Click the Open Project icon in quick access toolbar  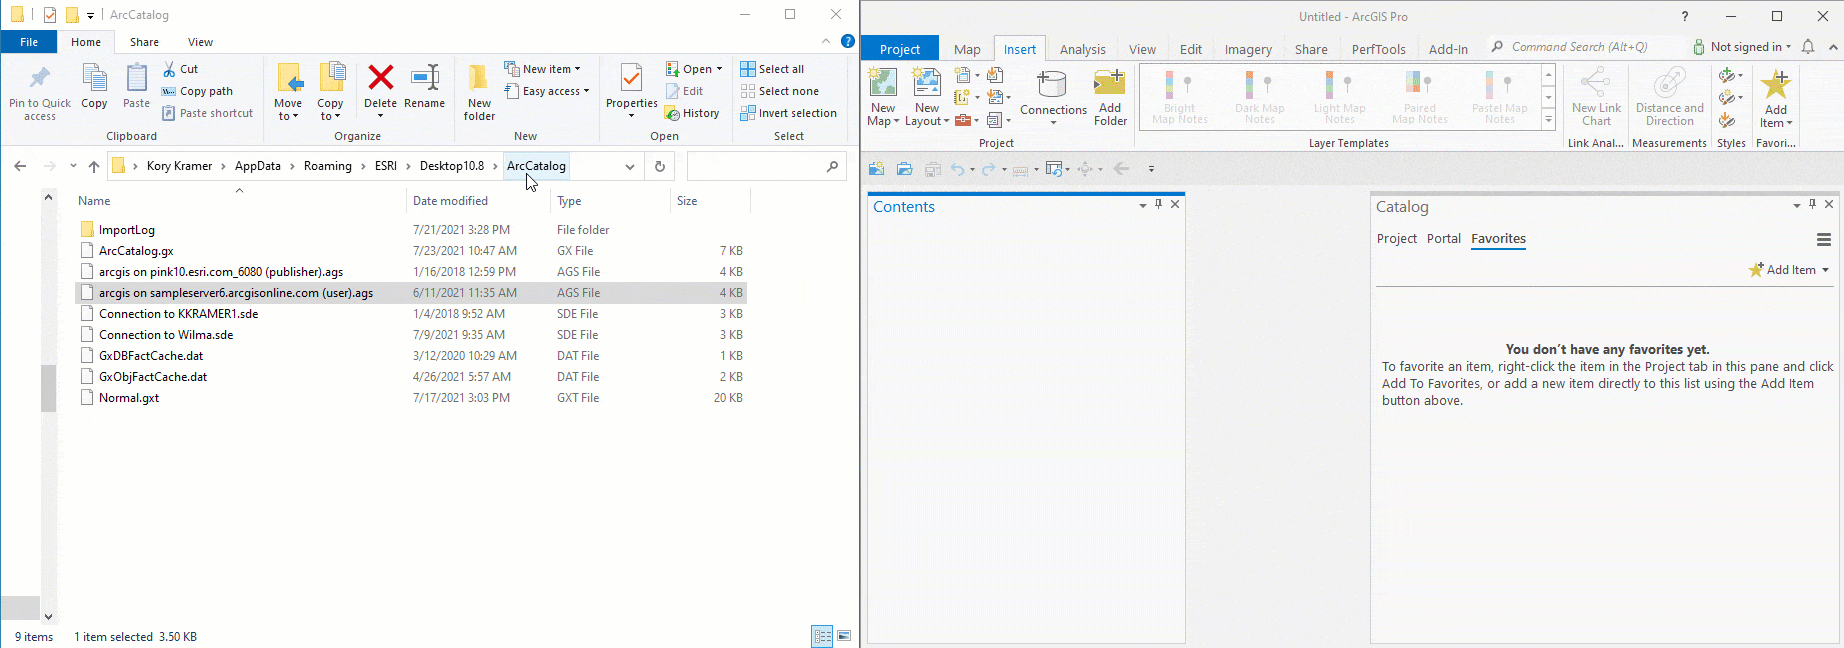click(x=904, y=169)
